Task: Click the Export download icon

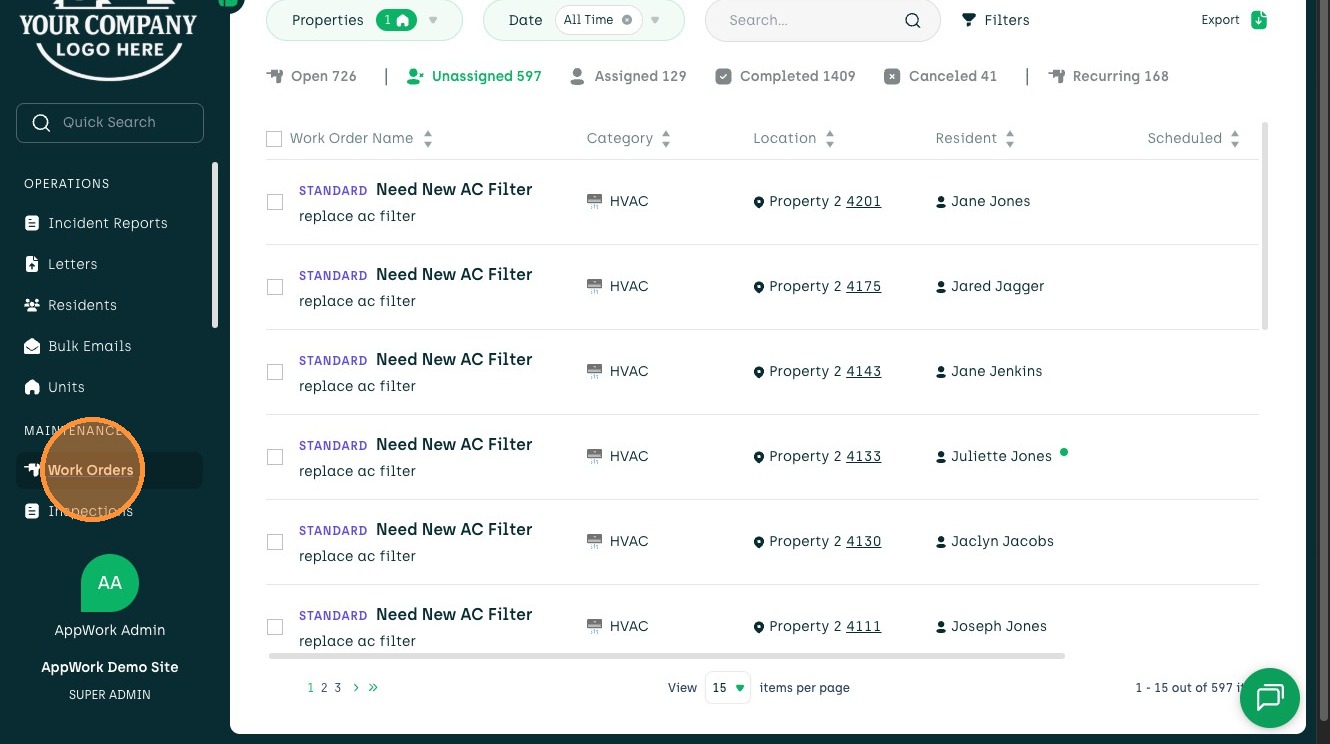Action: [1259, 20]
